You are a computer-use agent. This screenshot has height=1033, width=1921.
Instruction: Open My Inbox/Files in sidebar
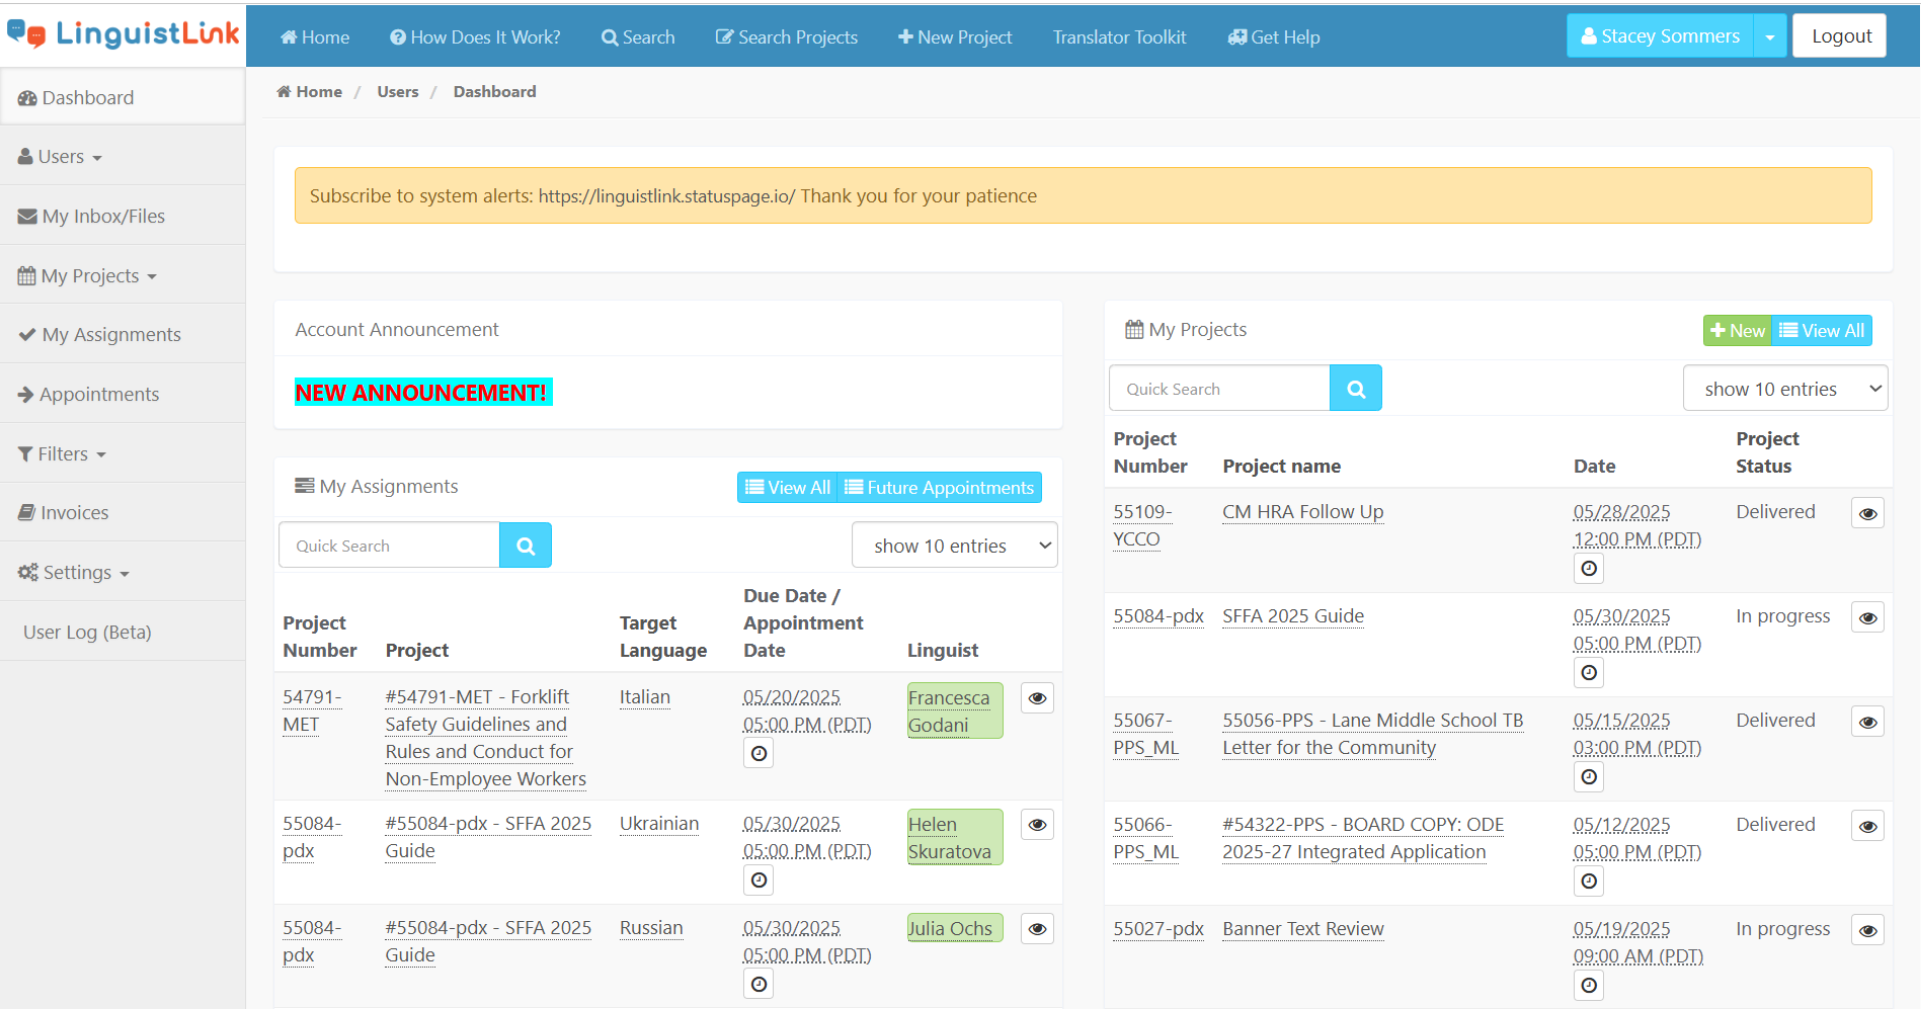[x=122, y=216]
